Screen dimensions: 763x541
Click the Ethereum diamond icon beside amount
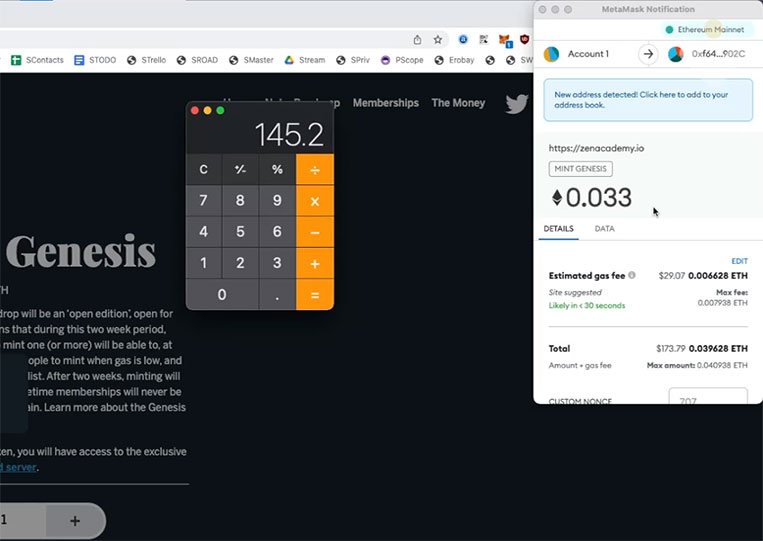(x=557, y=198)
